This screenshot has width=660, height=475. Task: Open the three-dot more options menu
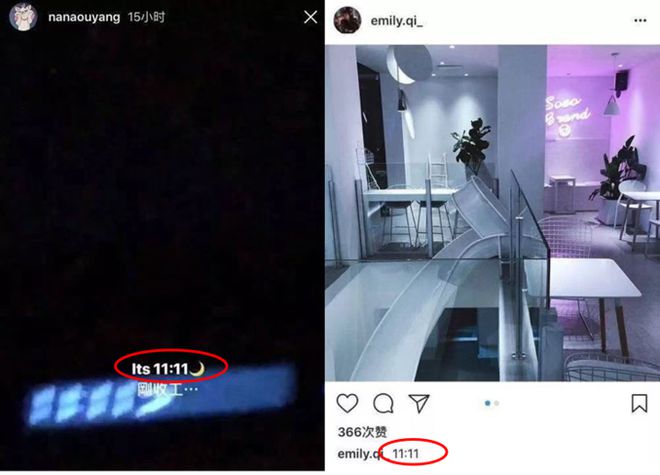(640, 20)
